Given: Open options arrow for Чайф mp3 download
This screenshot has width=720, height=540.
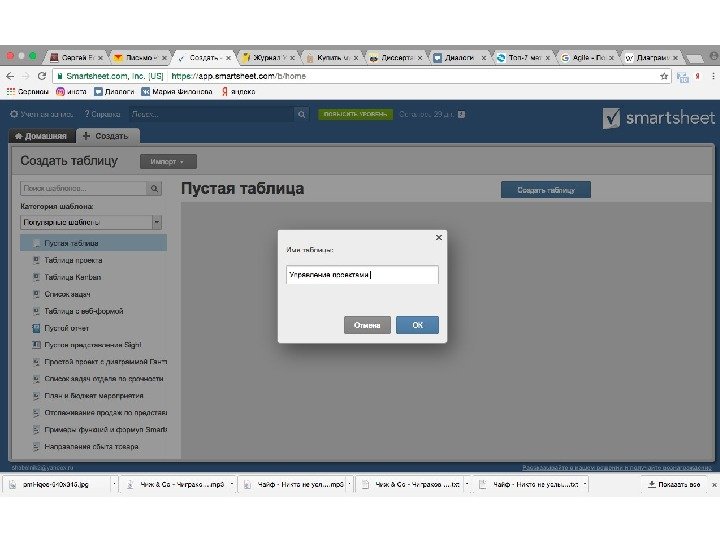Looking at the screenshot, I should coord(349,484).
